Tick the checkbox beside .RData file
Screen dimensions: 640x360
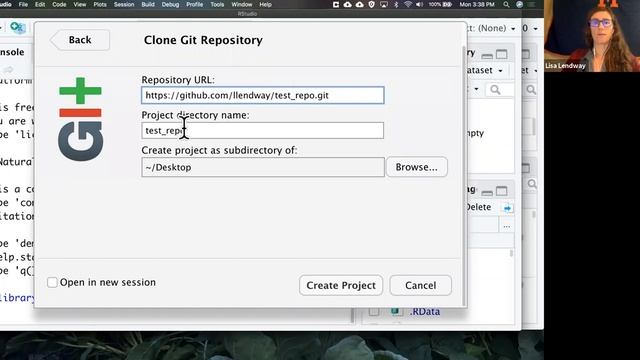pos(374,311)
